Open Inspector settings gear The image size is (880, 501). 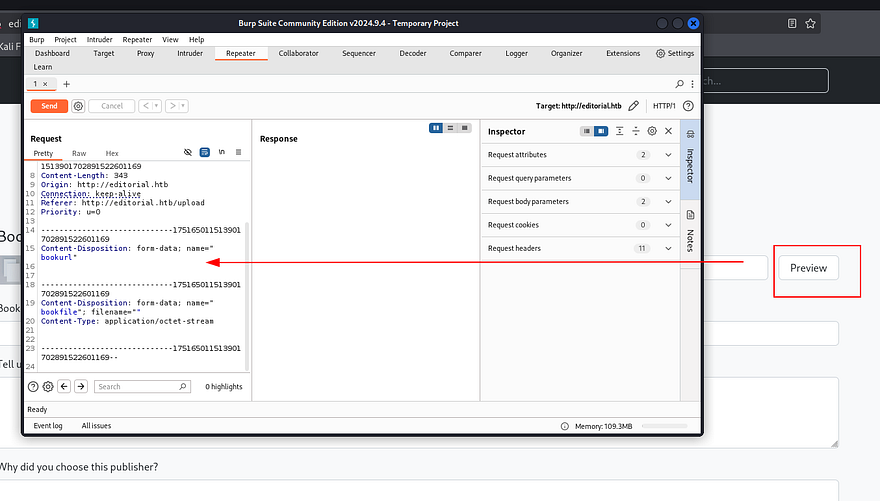tap(652, 131)
